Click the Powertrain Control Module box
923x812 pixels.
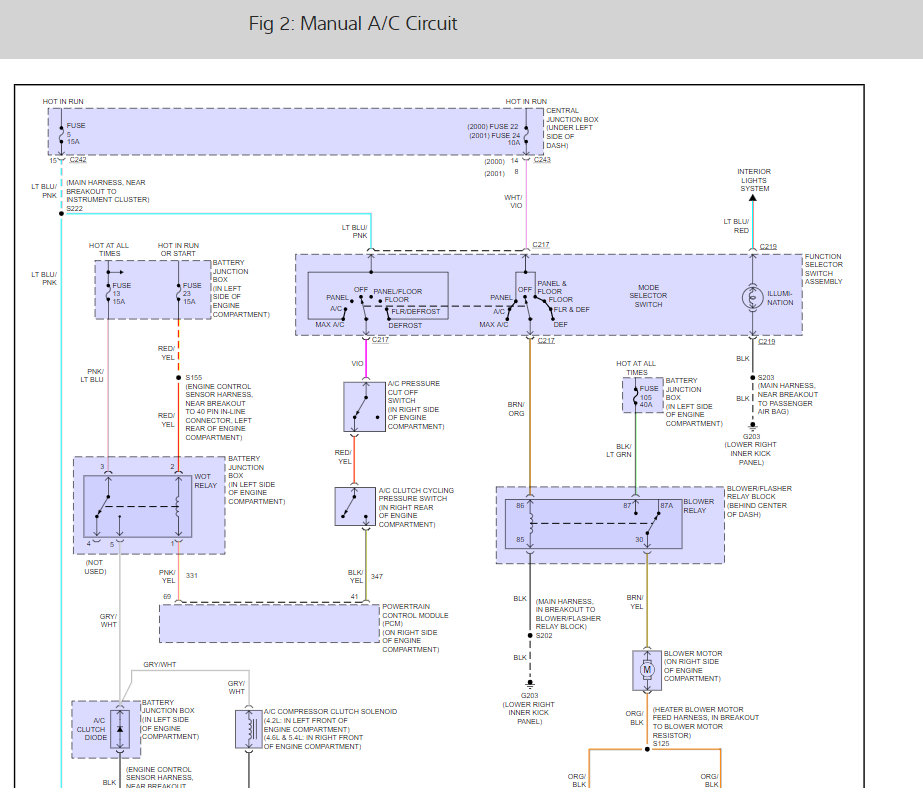click(268, 623)
